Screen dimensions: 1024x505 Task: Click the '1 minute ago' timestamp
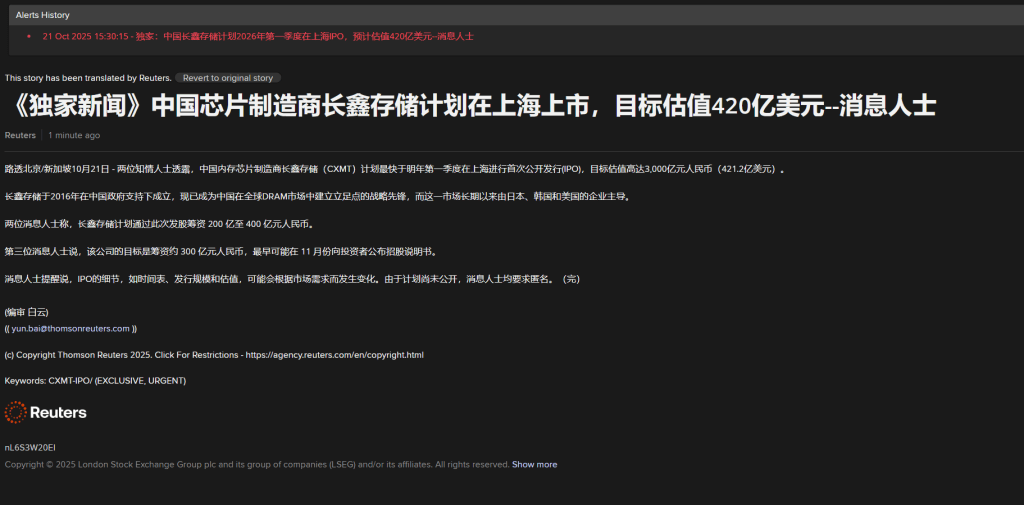pyautogui.click(x=74, y=135)
